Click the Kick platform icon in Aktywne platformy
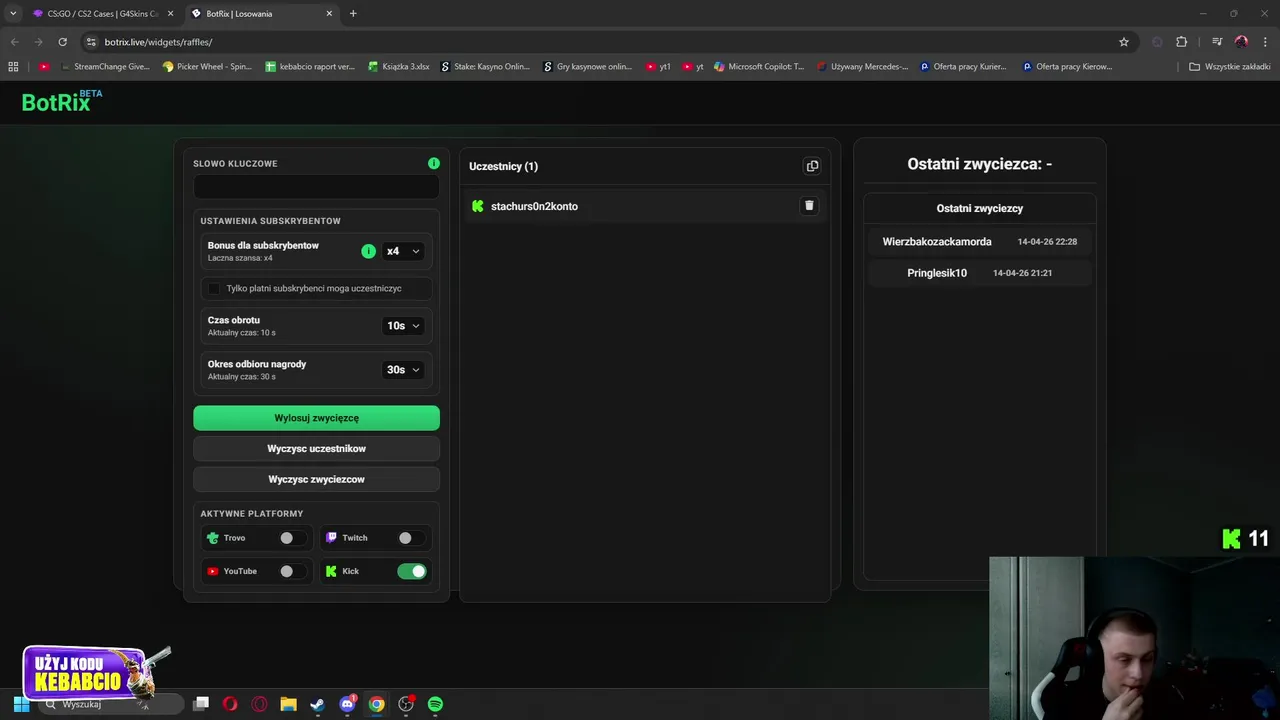 [332, 571]
